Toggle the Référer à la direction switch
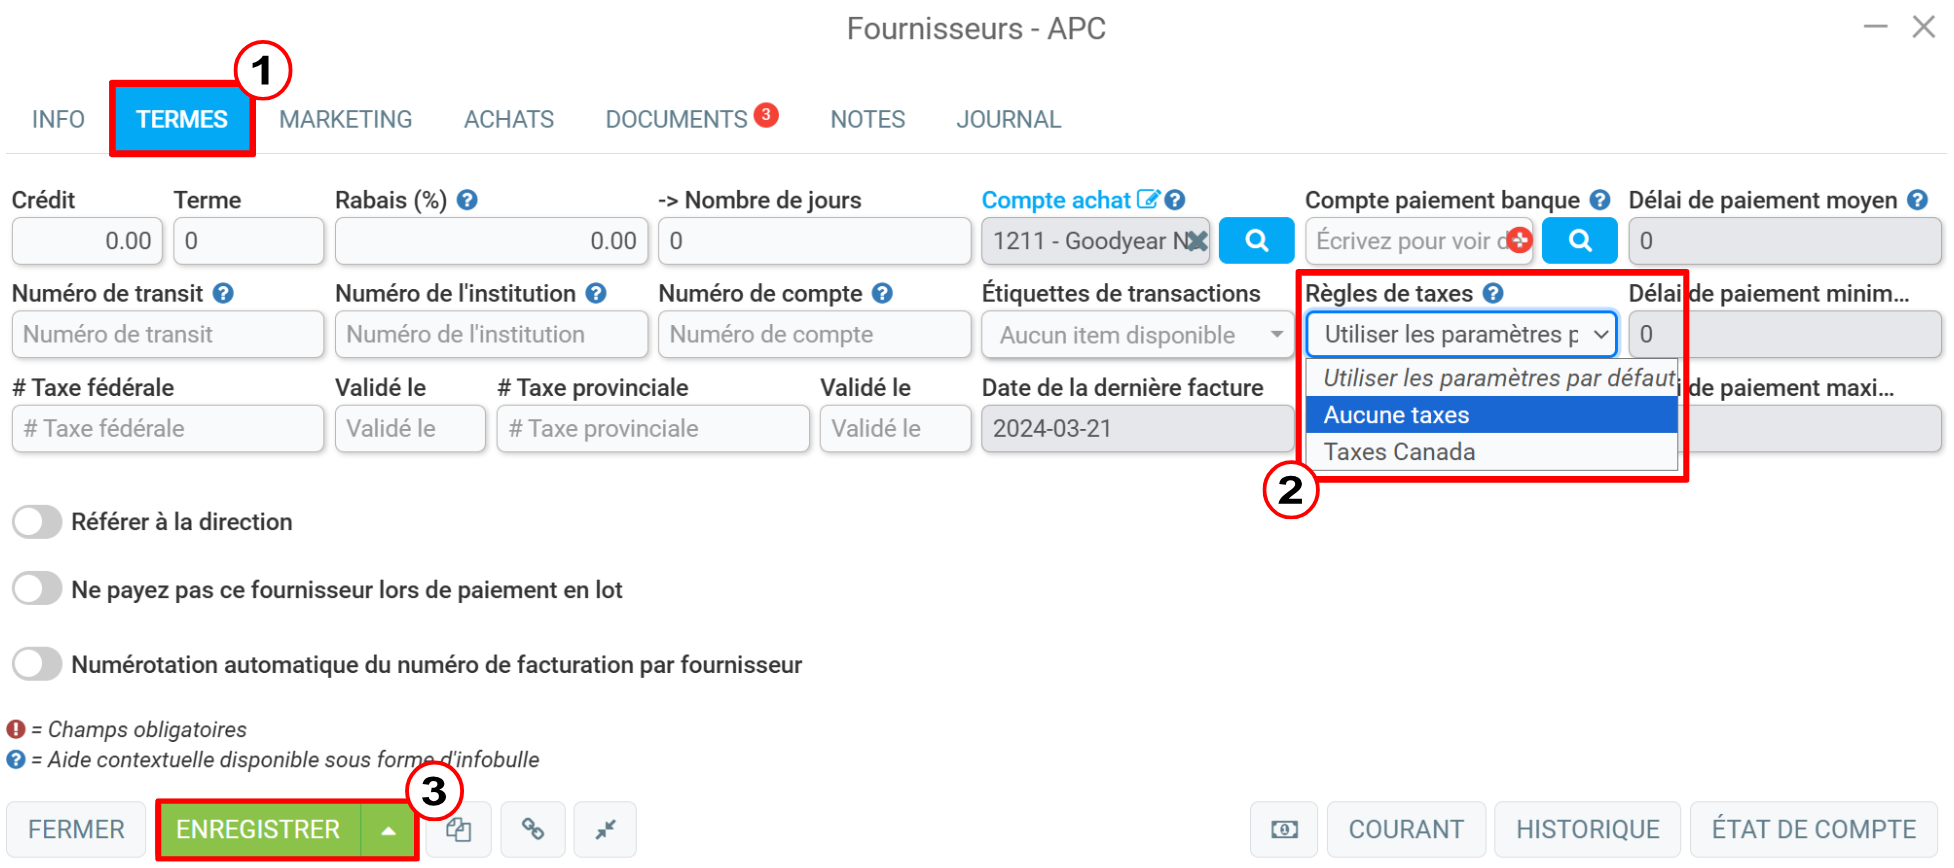 pos(38,521)
